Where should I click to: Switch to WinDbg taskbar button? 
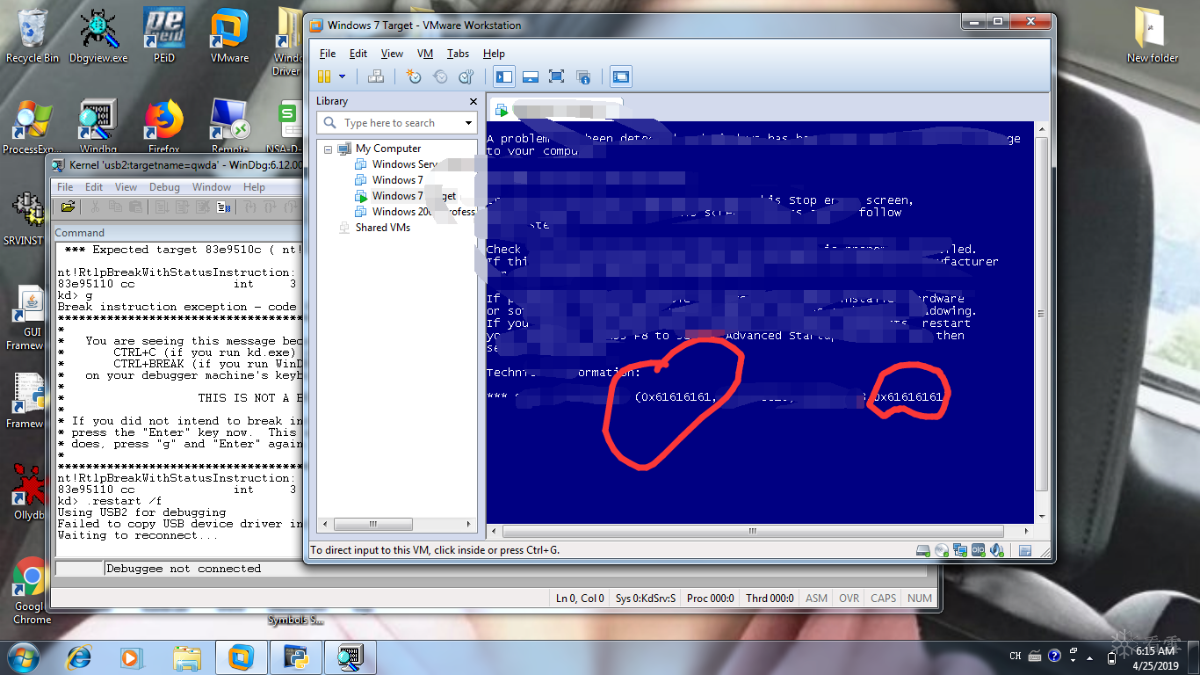[x=349, y=657]
